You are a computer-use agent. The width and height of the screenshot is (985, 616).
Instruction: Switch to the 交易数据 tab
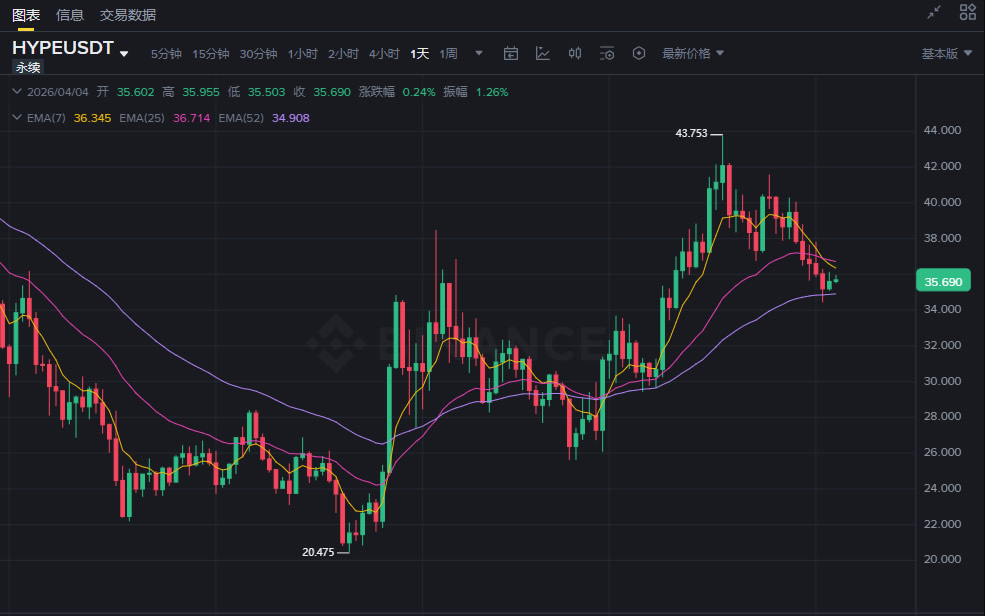127,15
